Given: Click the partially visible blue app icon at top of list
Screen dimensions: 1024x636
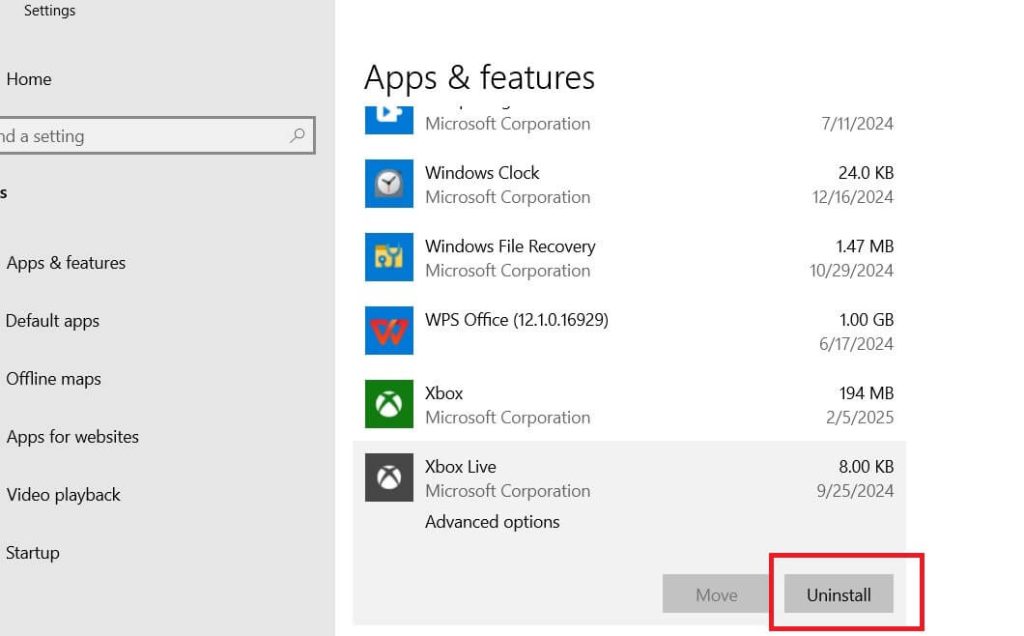Looking at the screenshot, I should 389,119.
